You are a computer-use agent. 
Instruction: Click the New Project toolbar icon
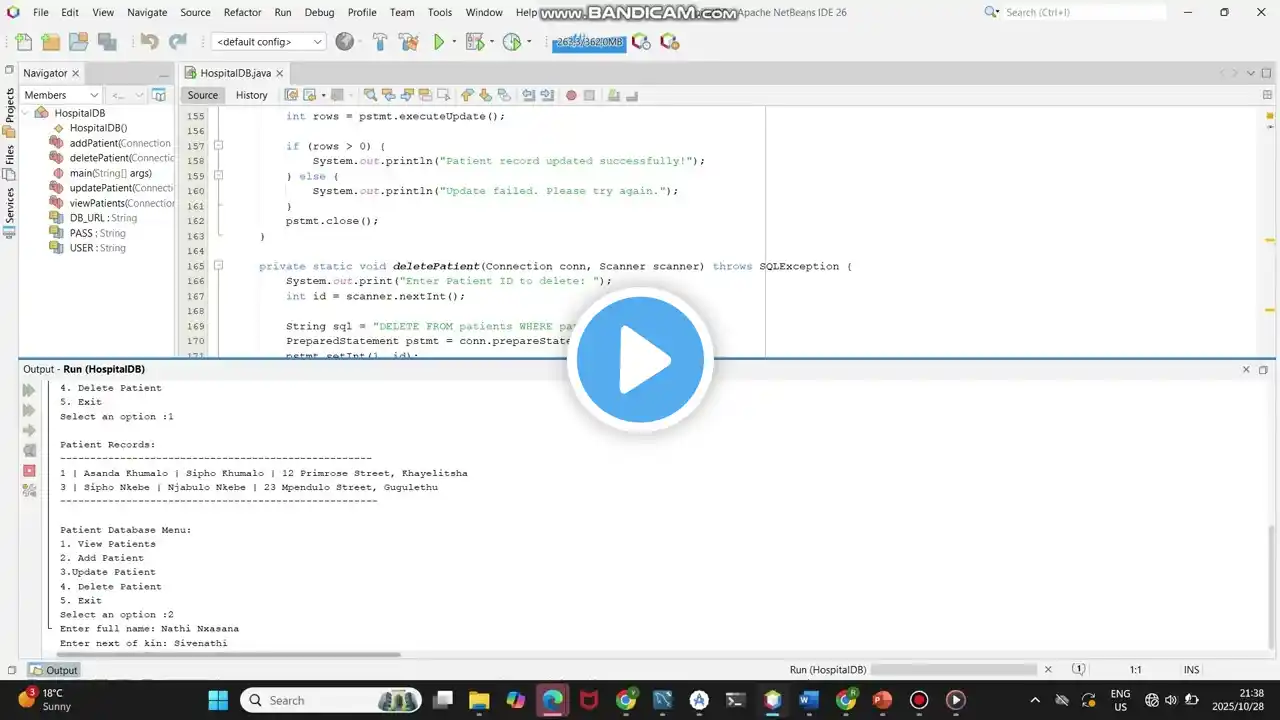[50, 42]
